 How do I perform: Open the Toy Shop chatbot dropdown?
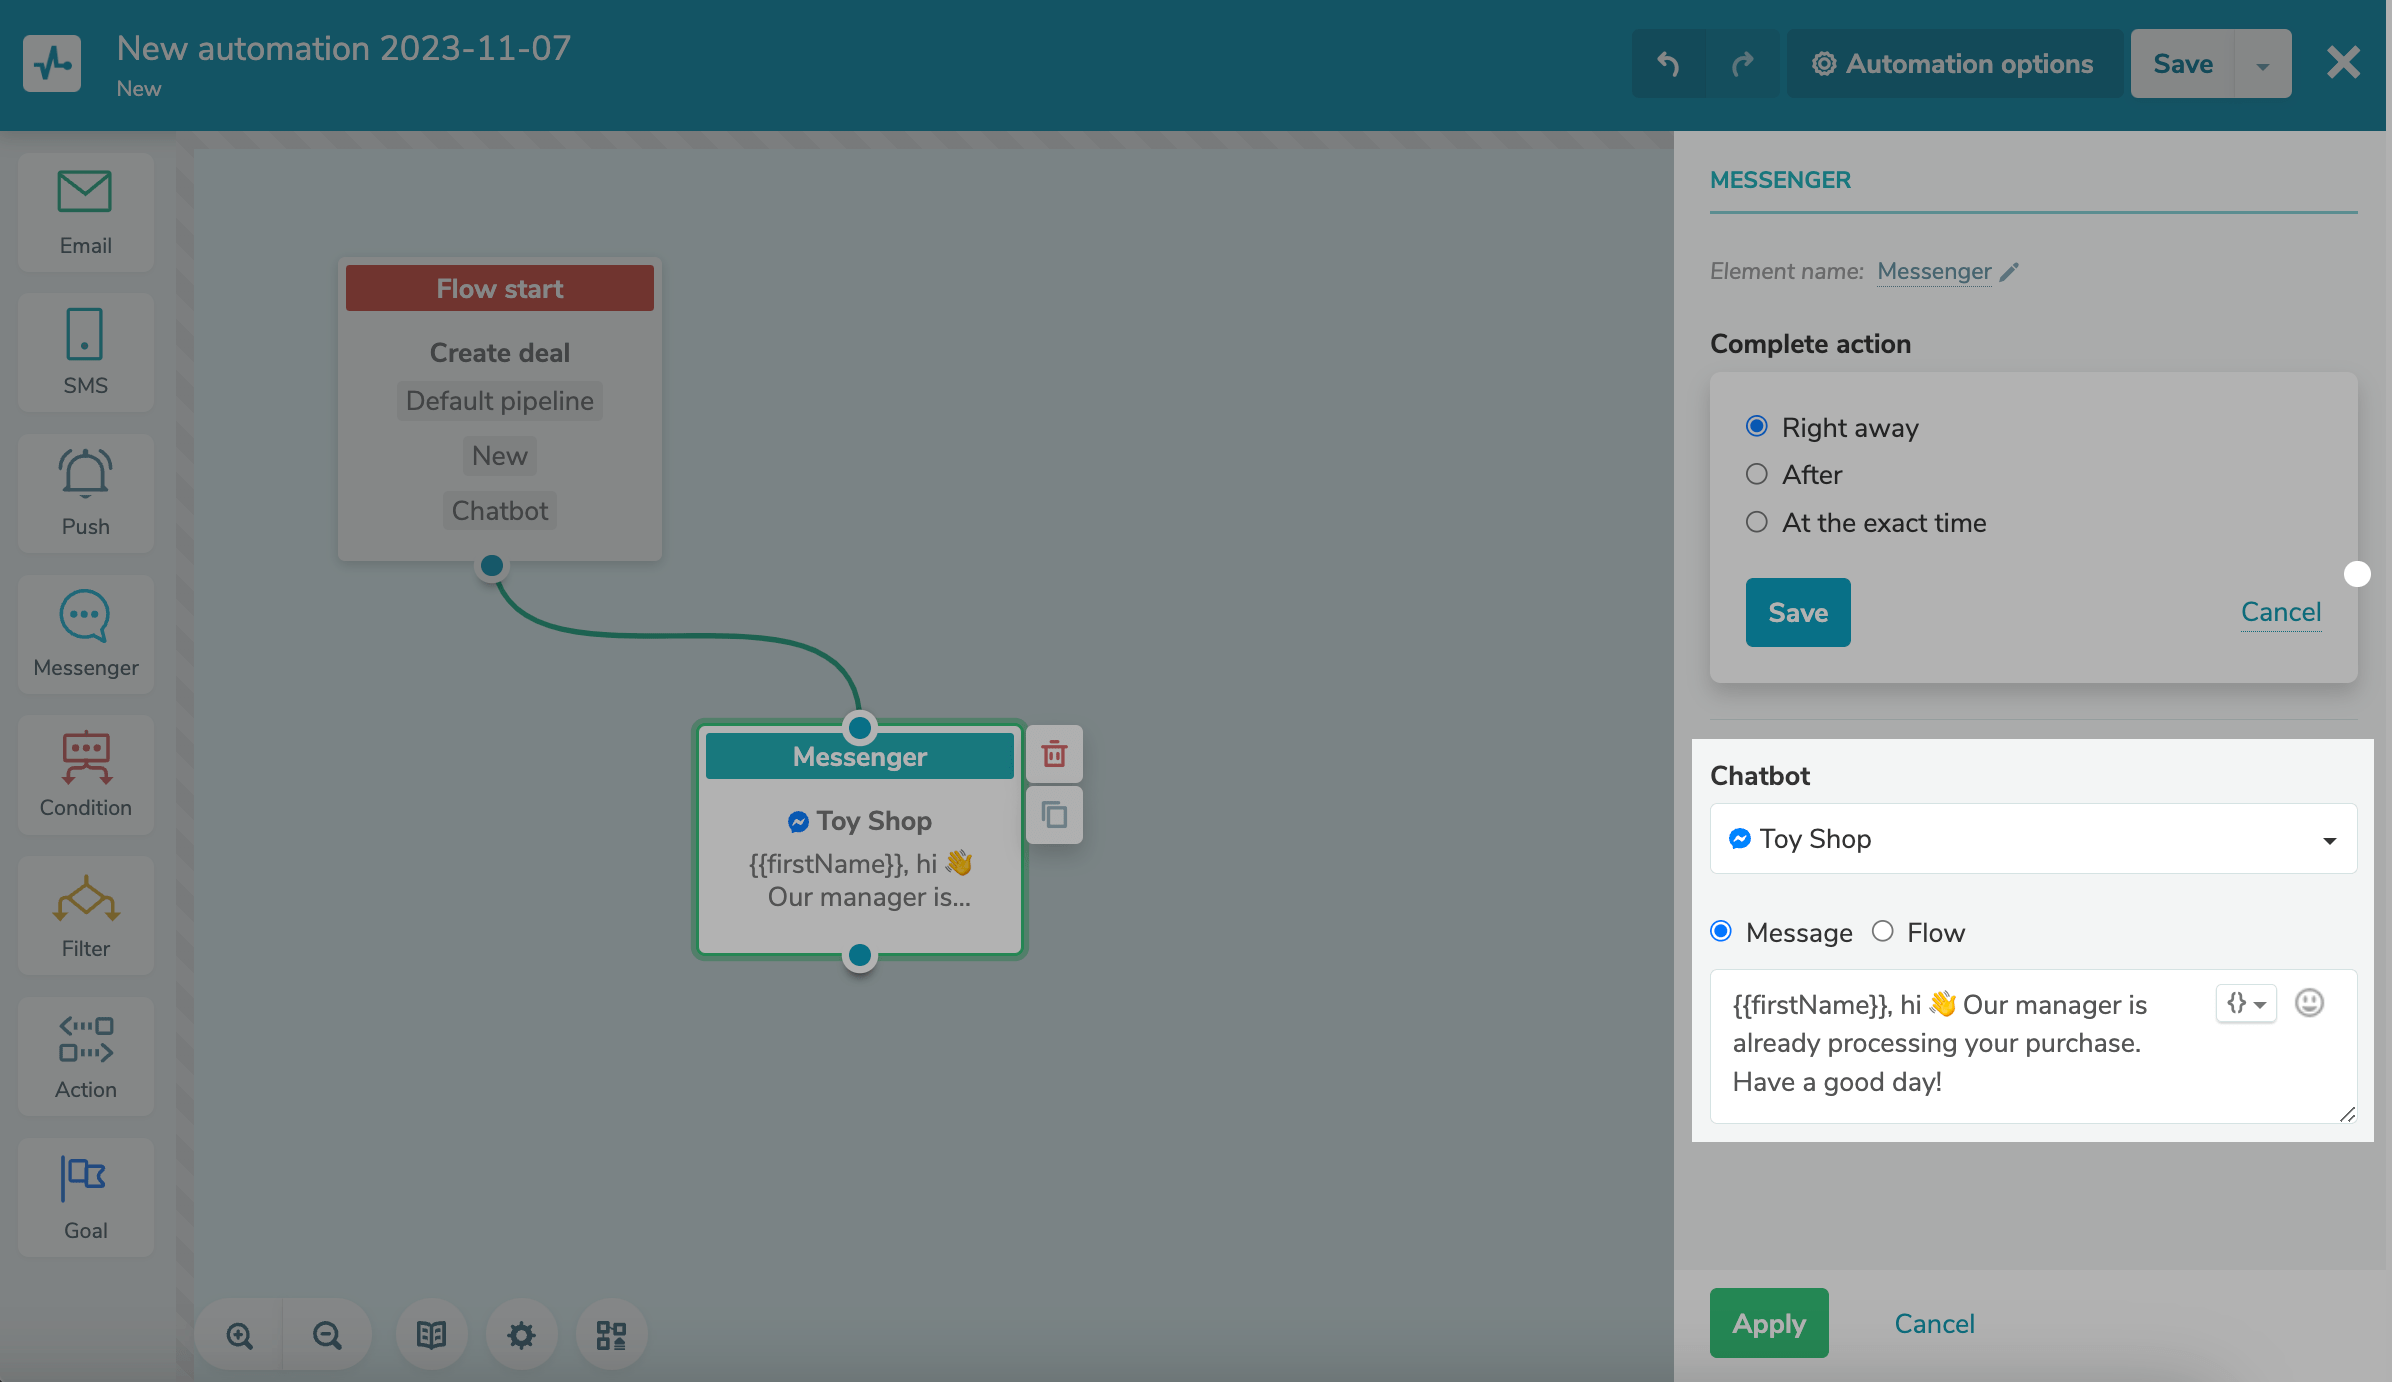pos(2033,839)
